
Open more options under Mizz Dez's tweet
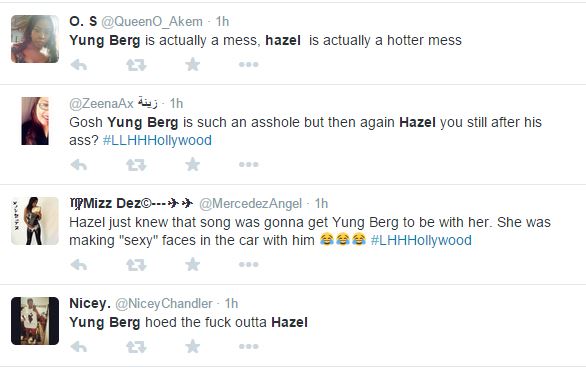click(x=249, y=265)
